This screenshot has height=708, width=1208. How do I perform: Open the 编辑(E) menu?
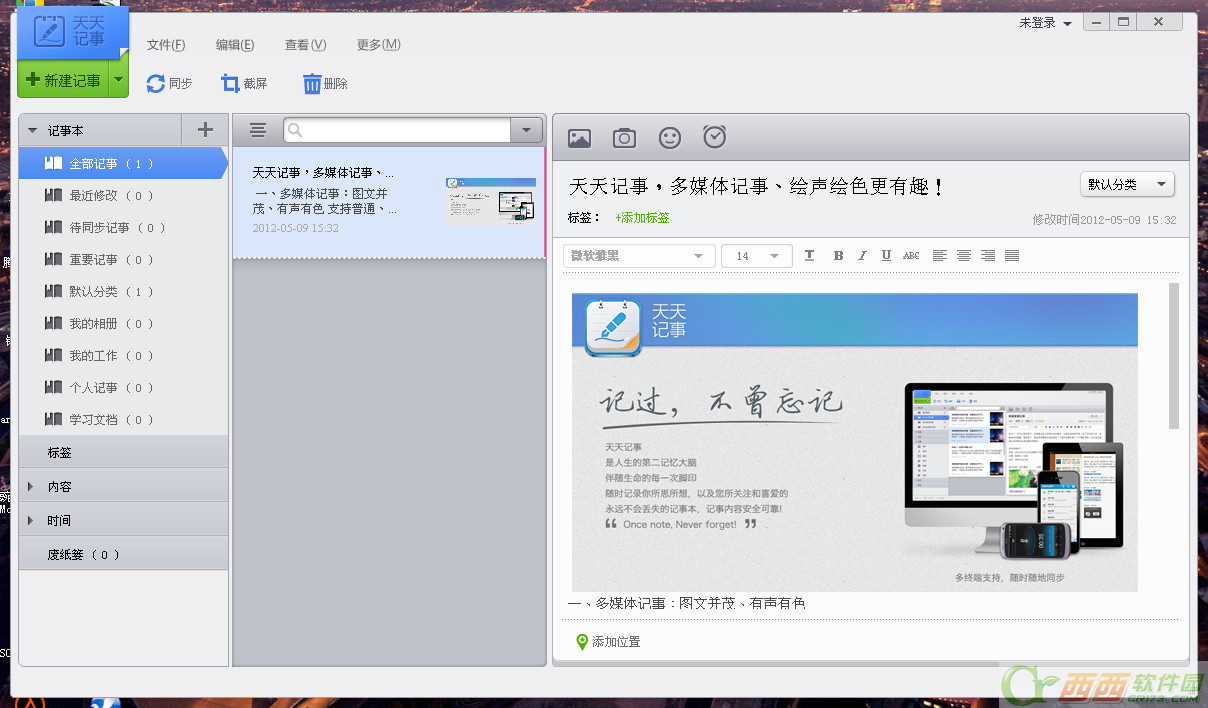[235, 45]
